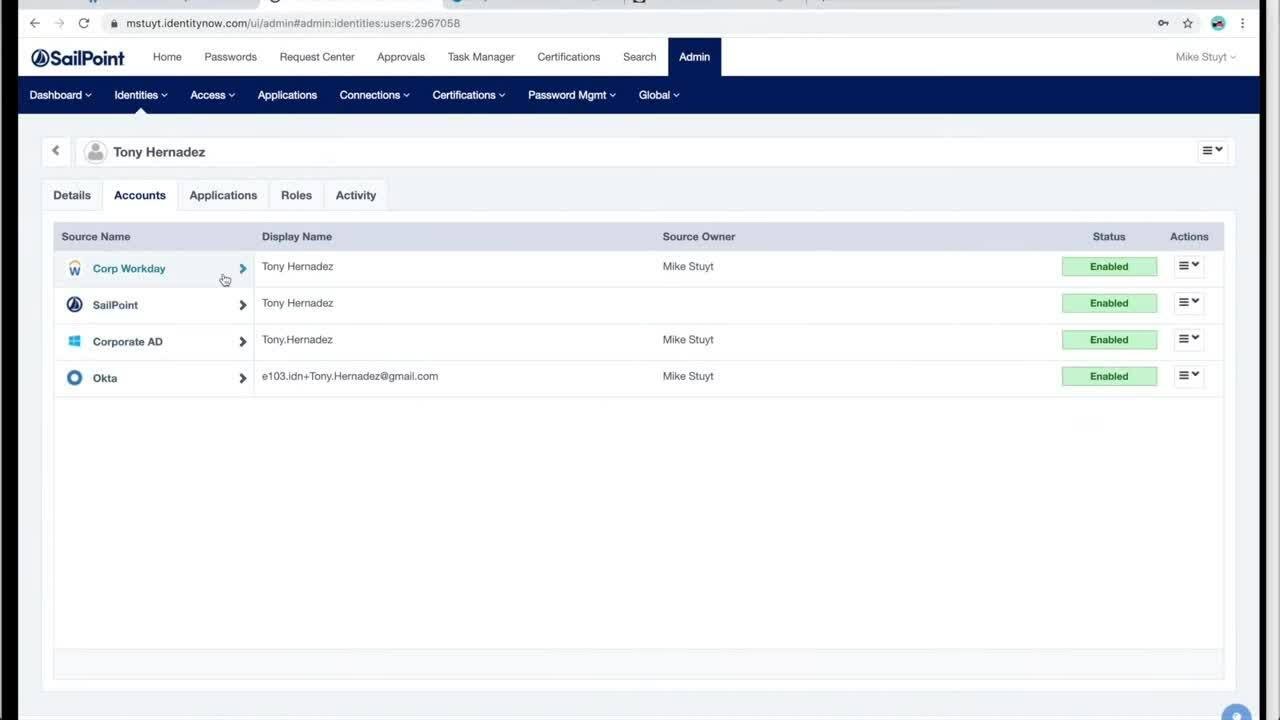The width and height of the screenshot is (1280, 720).
Task: Open actions menu for Corporate AD row
Action: [1188, 339]
